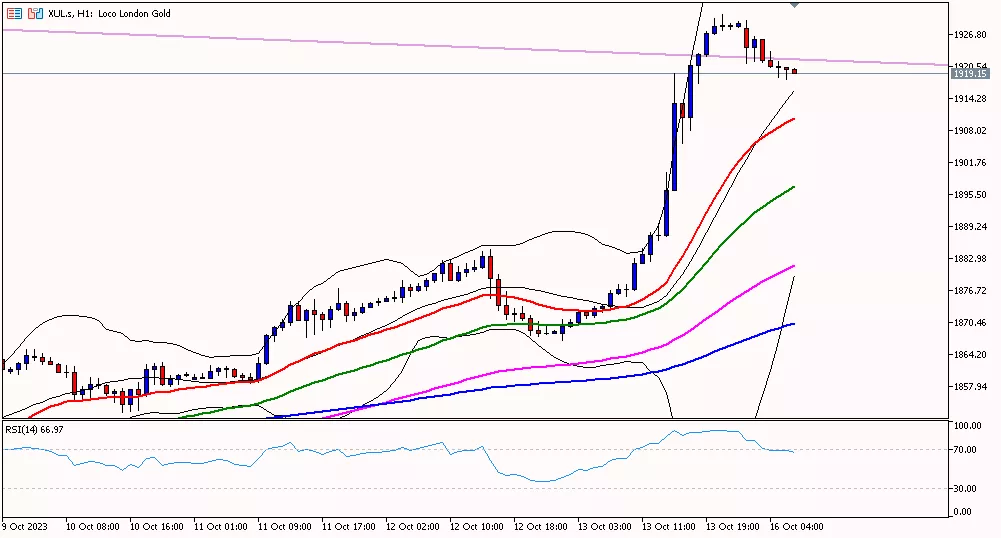Image resolution: width=1001 pixels, height=538 pixels.
Task: Select the RSI(14) 66.97 indicator label
Action: [x=35, y=429]
